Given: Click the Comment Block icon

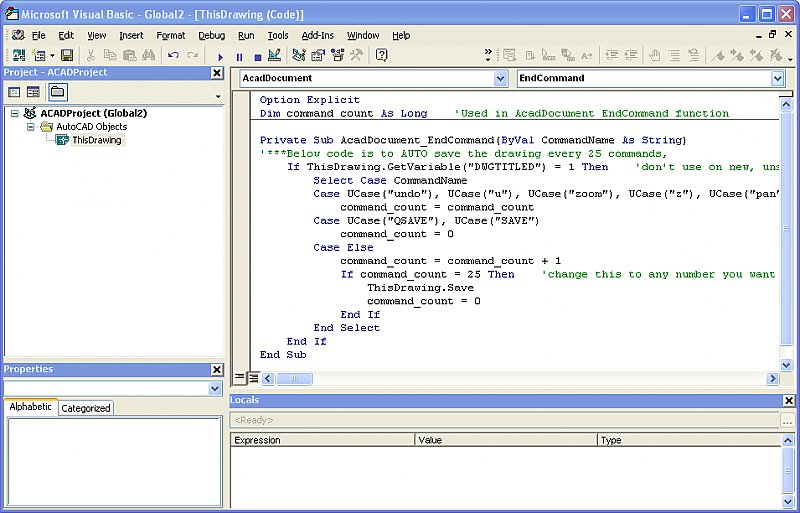Looking at the screenshot, I should 674,55.
